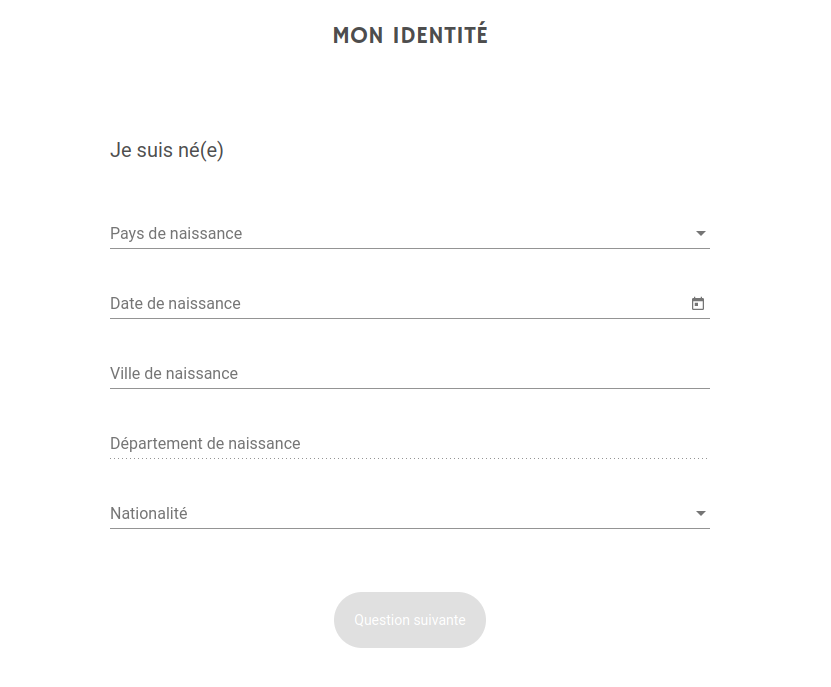Open the calendar icon for Date de naissance

(697, 303)
